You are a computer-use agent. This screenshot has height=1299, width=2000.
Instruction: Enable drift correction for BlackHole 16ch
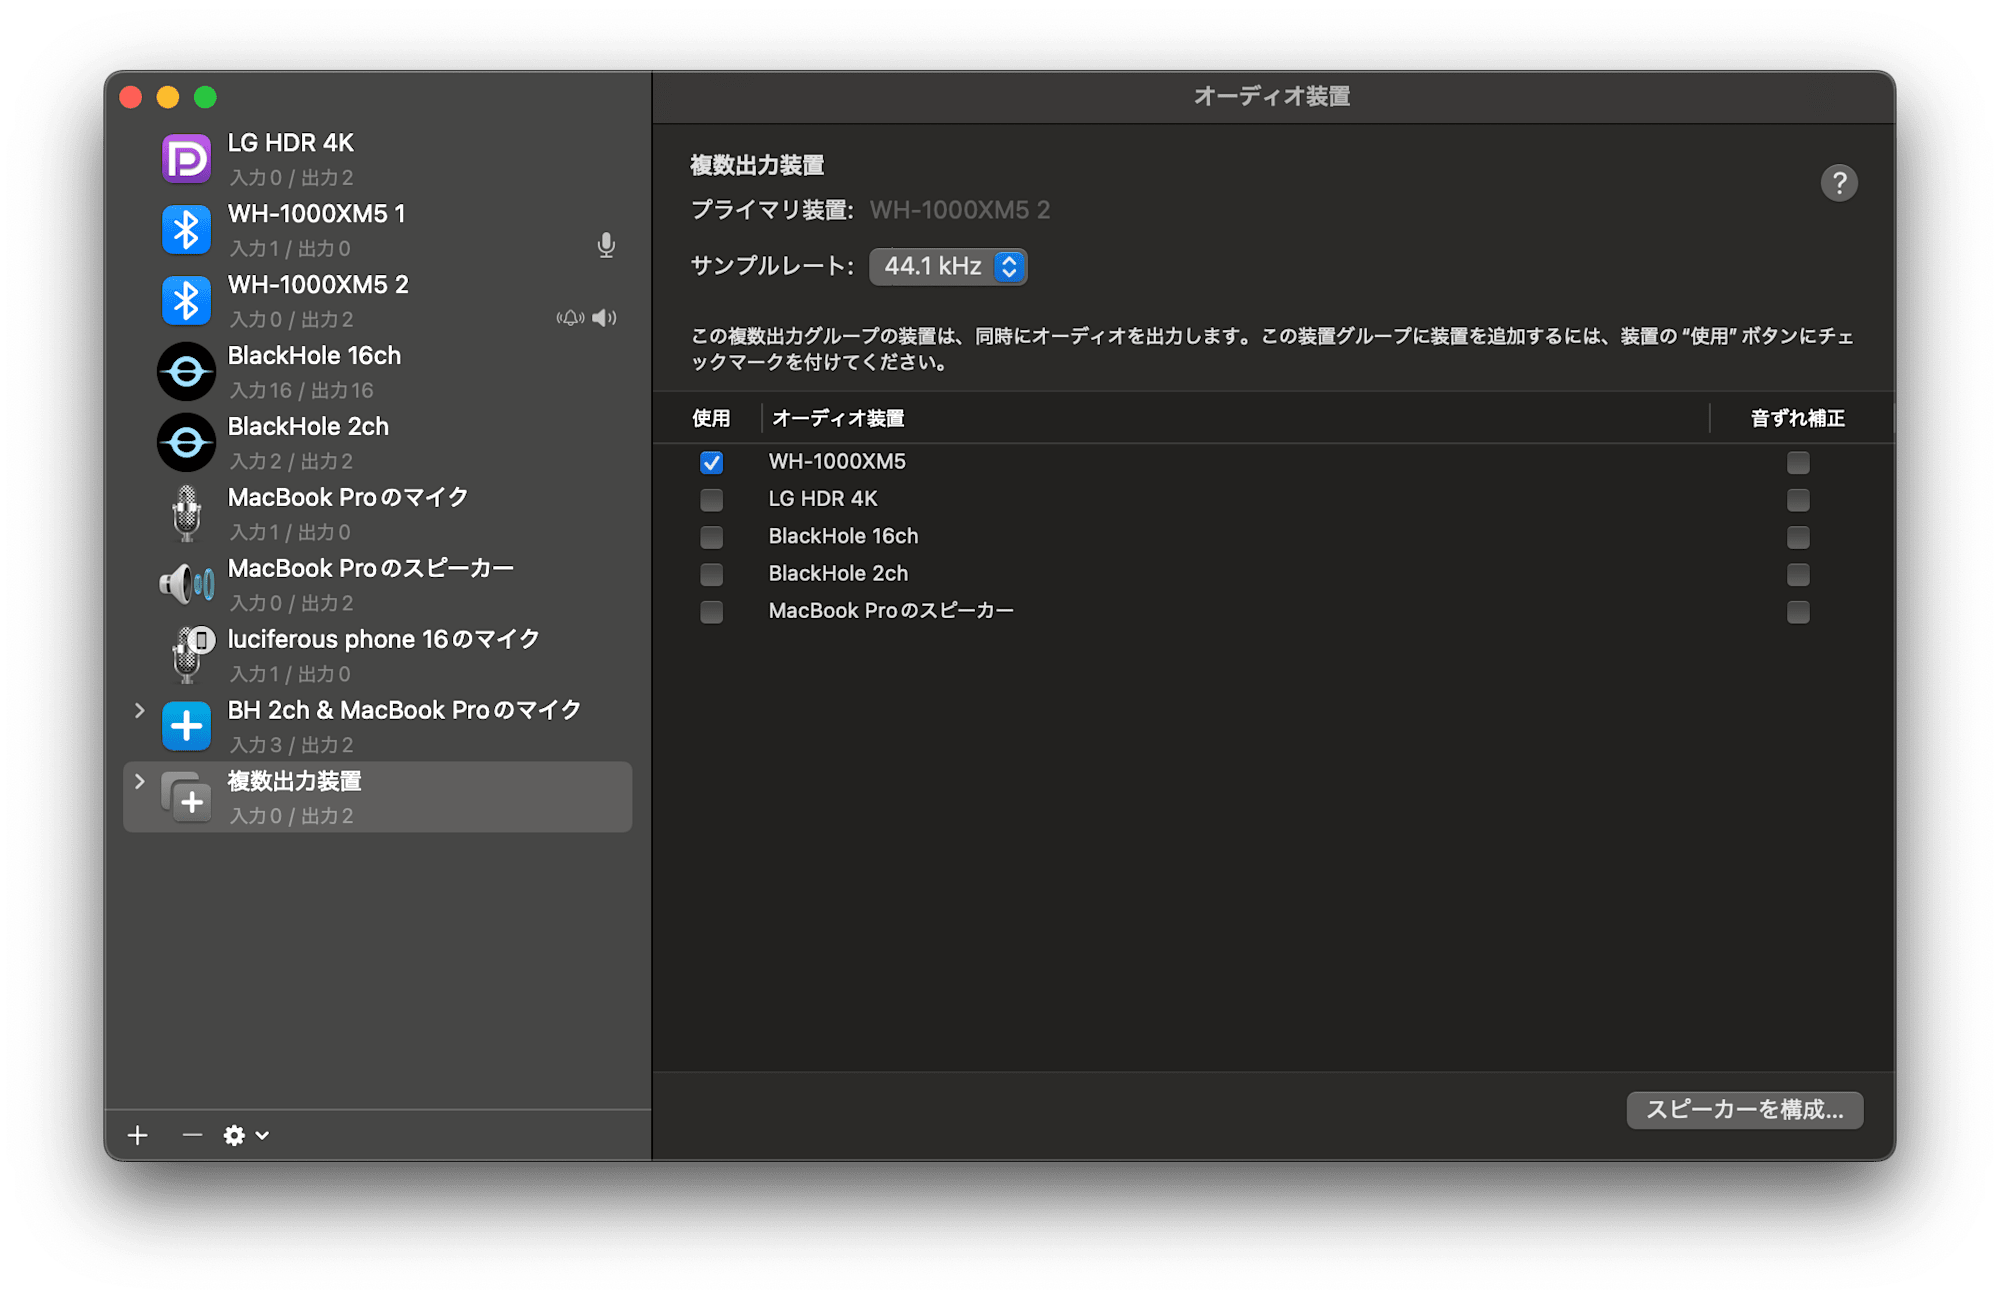pos(1797,537)
